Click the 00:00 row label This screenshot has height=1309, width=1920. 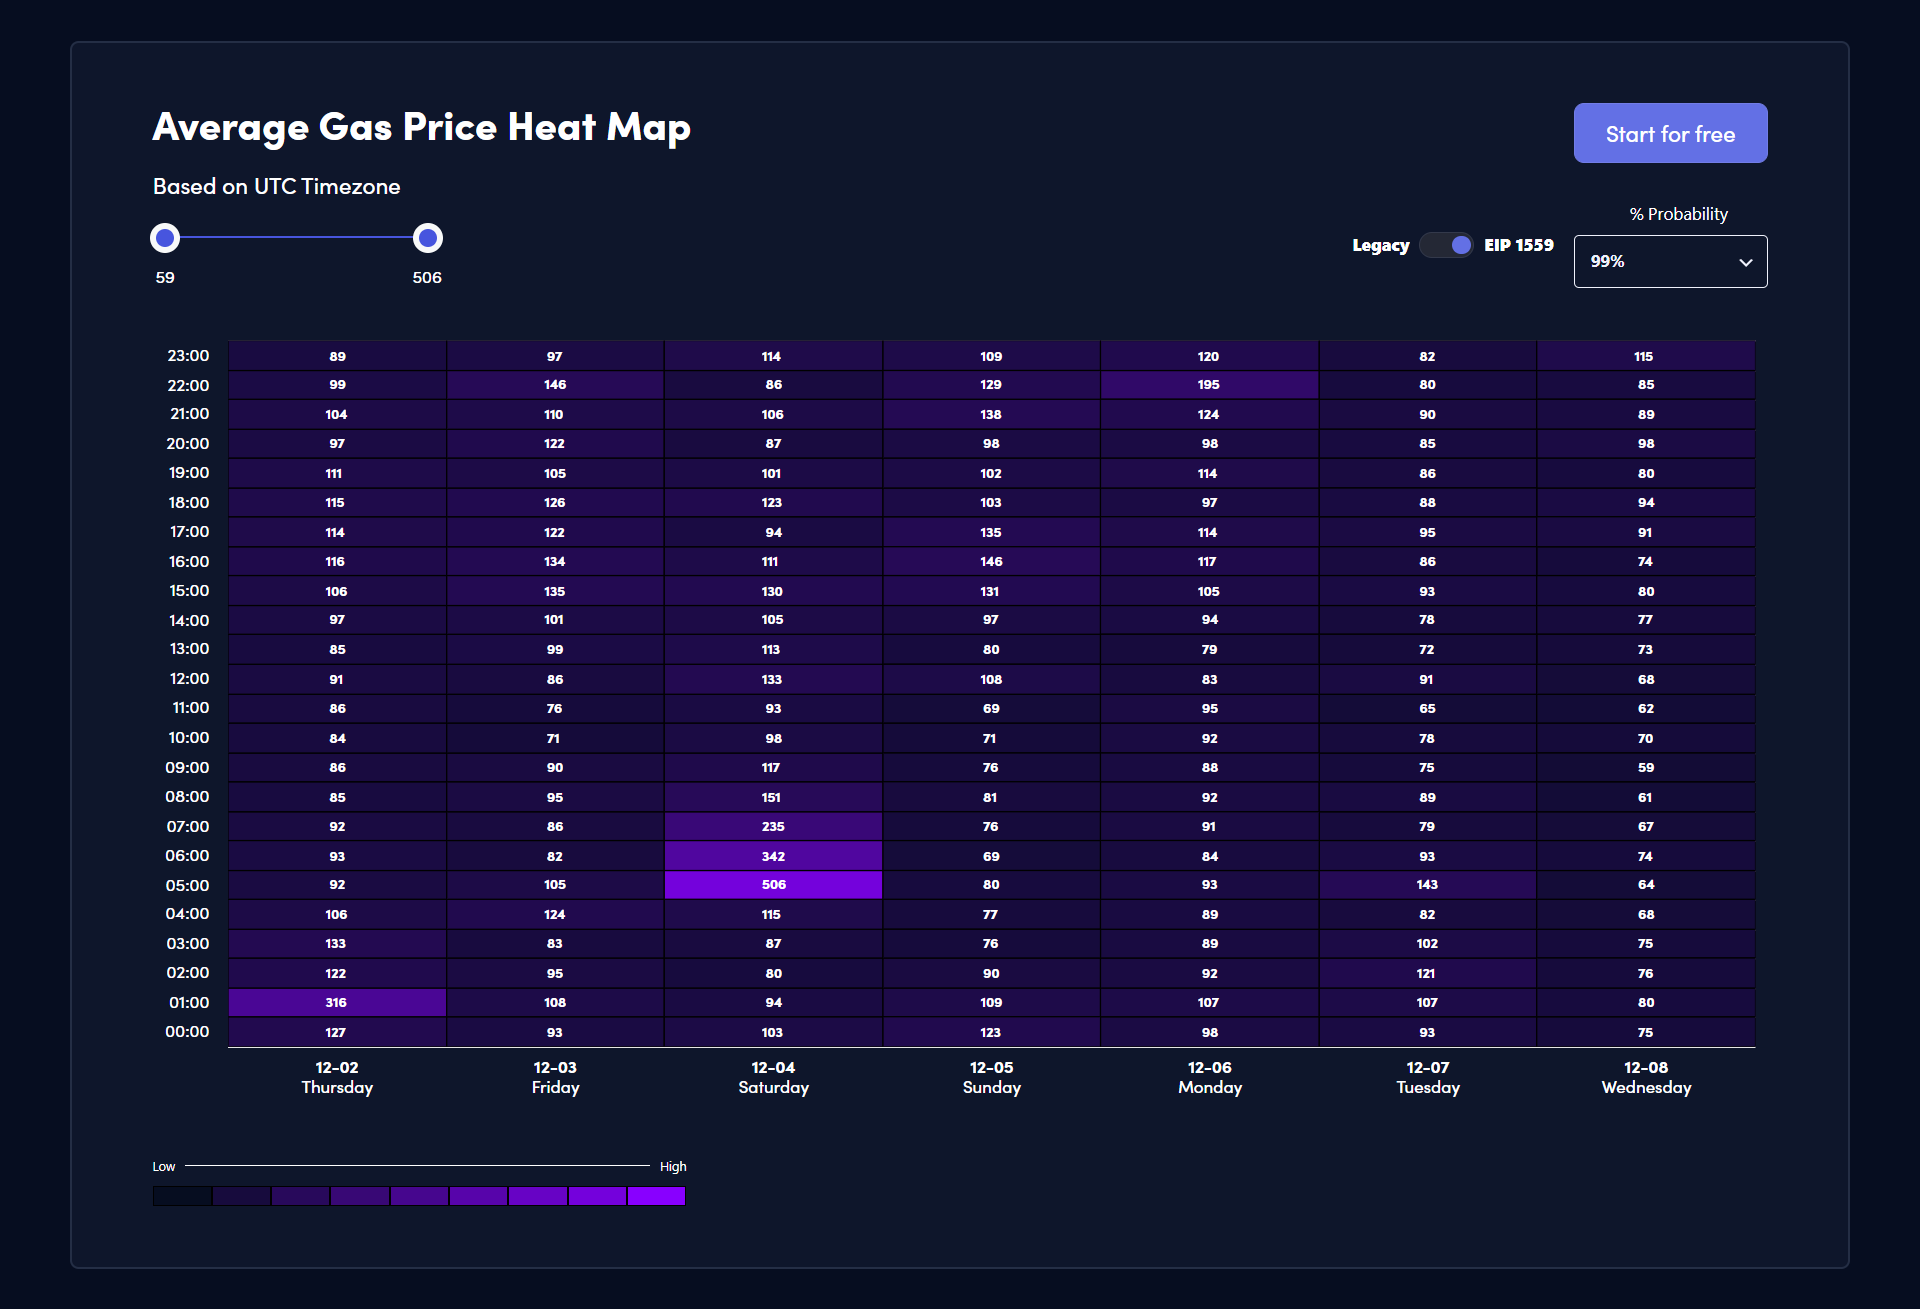pos(187,1032)
